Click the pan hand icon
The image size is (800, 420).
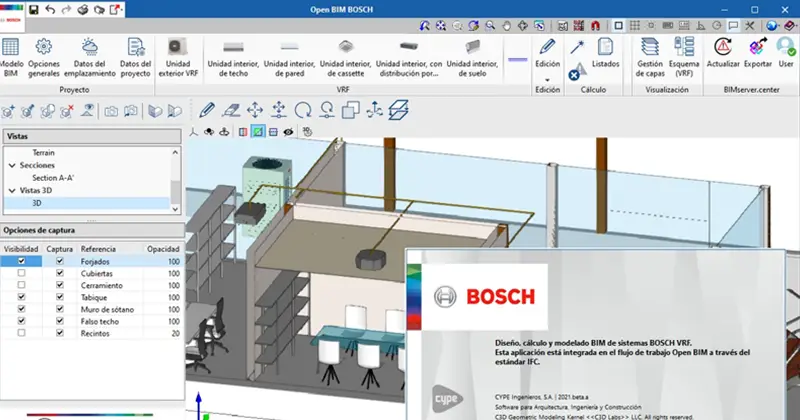507,26
